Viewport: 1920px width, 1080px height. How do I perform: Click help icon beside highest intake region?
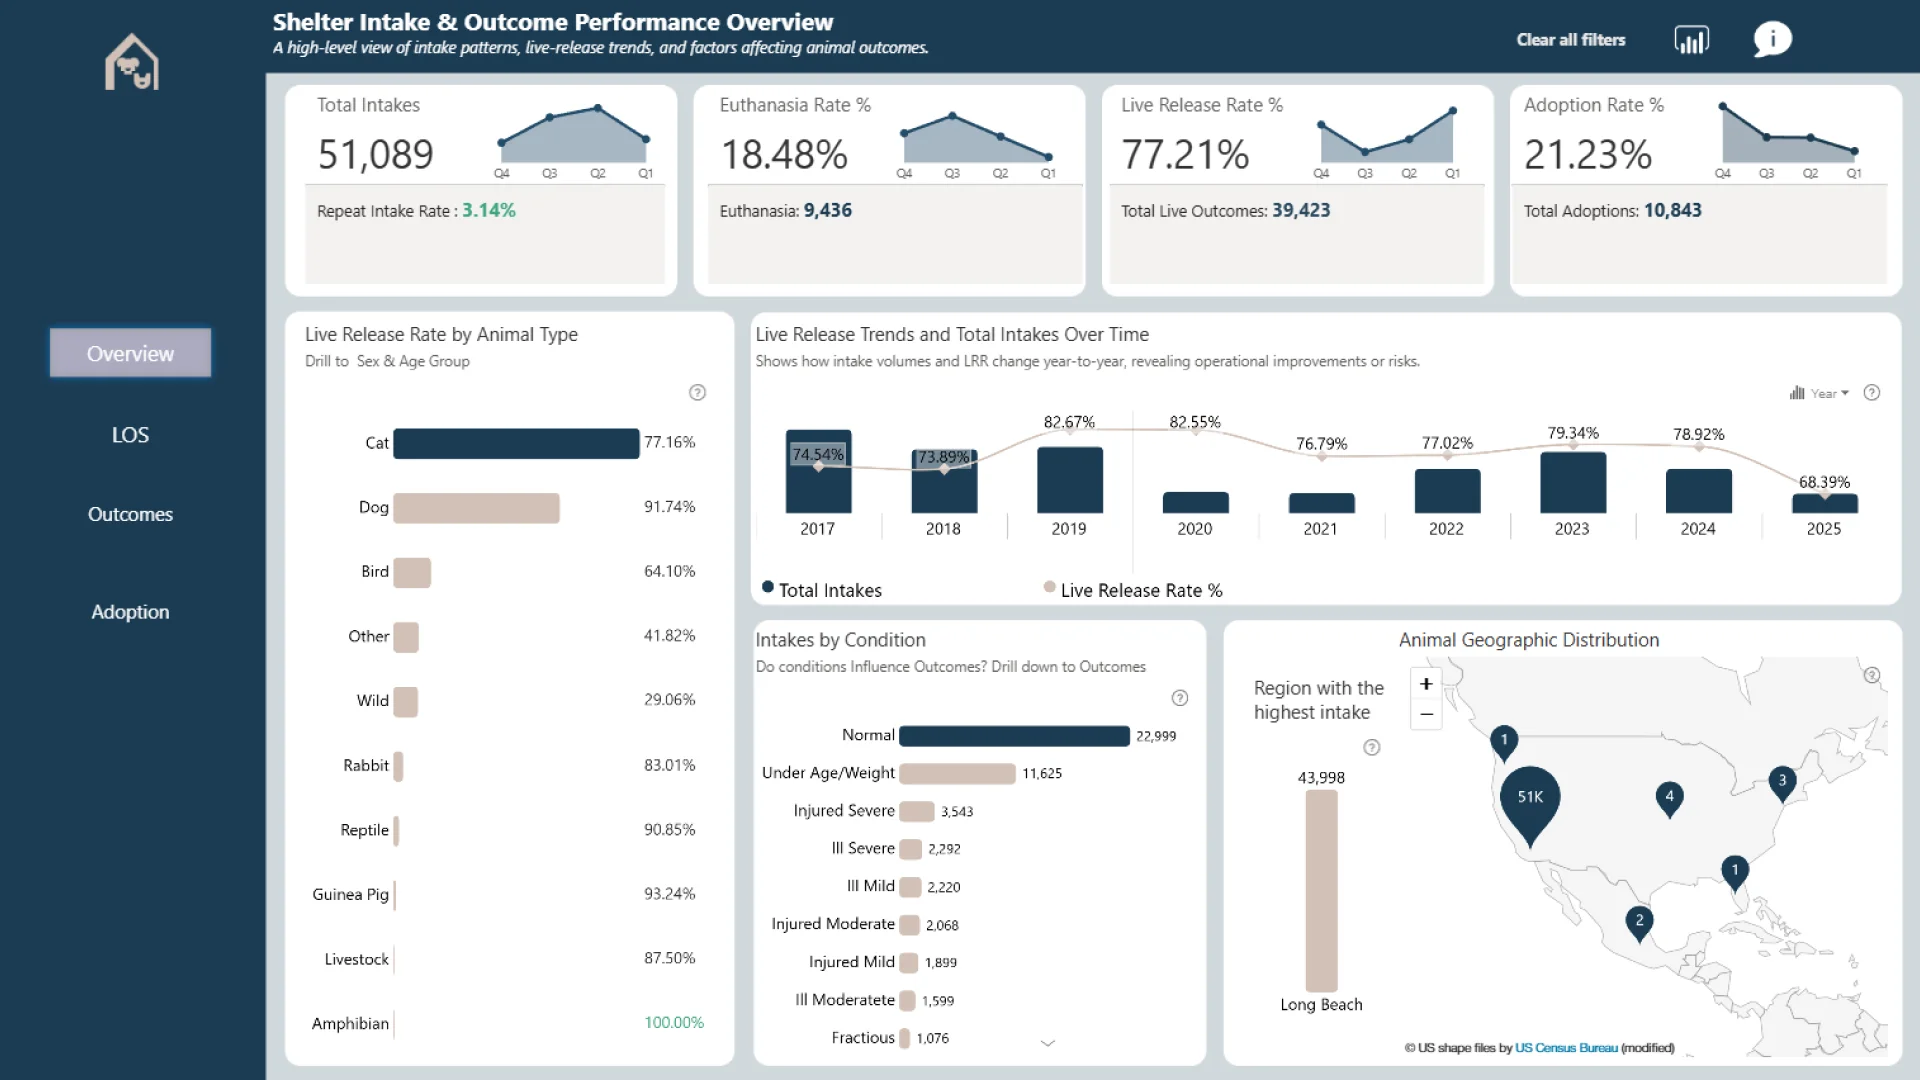click(x=1372, y=748)
